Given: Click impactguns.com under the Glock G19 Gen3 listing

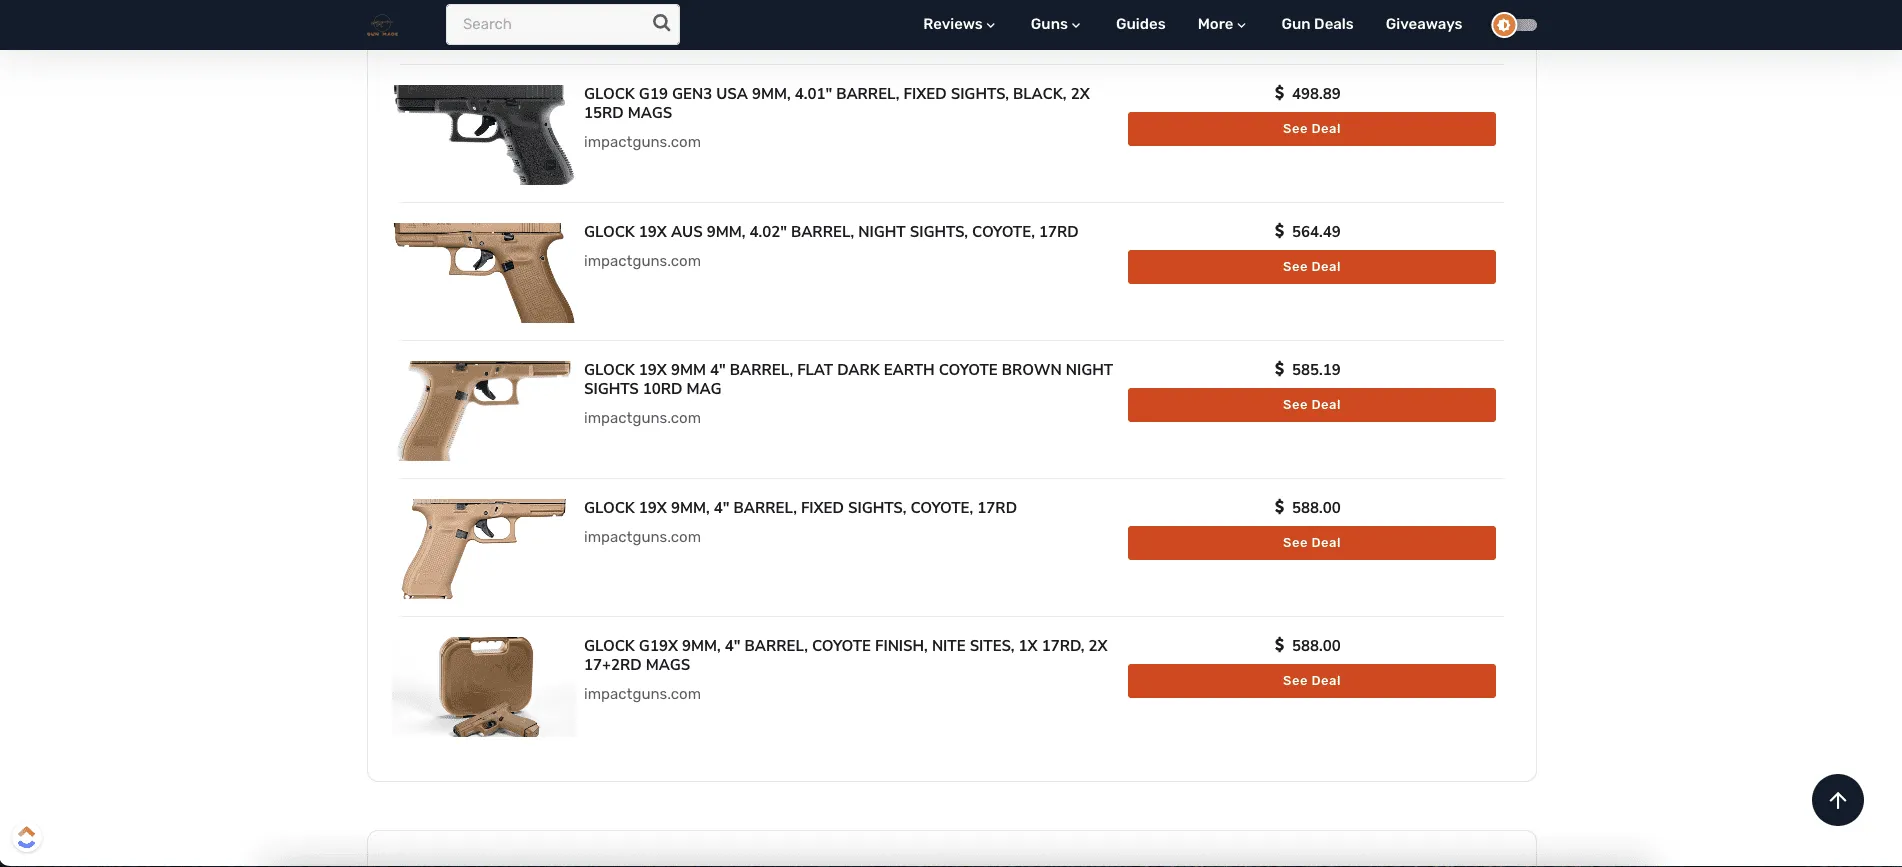Looking at the screenshot, I should (x=642, y=142).
